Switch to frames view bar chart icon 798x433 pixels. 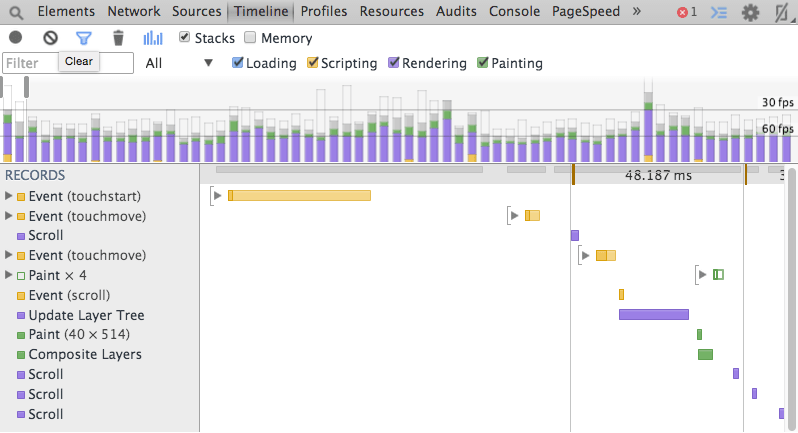pyautogui.click(x=153, y=38)
